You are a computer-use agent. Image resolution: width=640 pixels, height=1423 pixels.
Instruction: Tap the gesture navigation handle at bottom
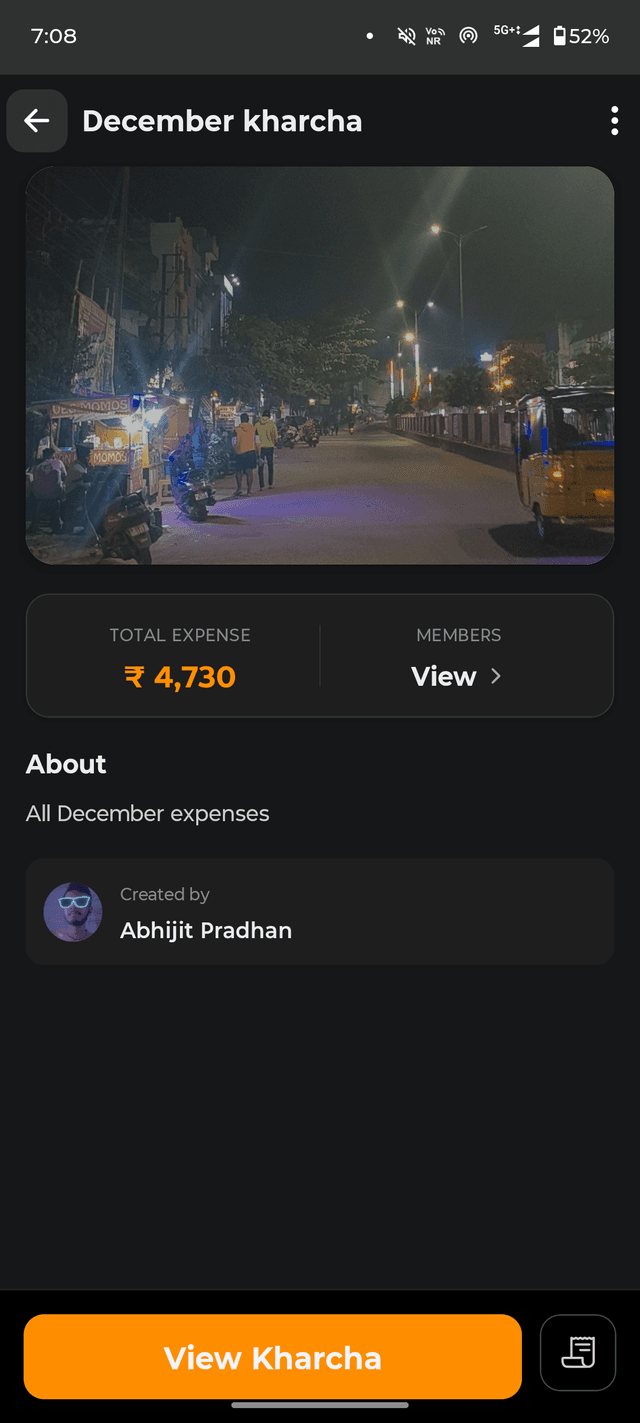tap(320, 1411)
